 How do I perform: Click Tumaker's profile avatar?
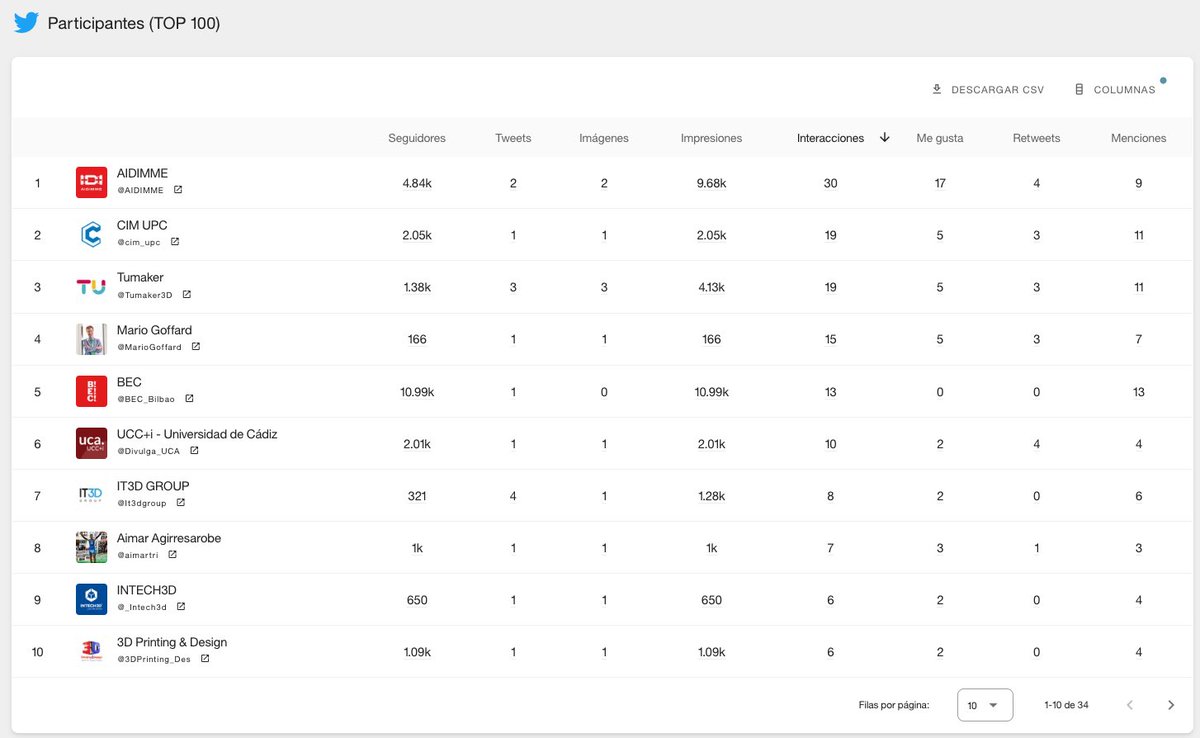[x=91, y=287]
